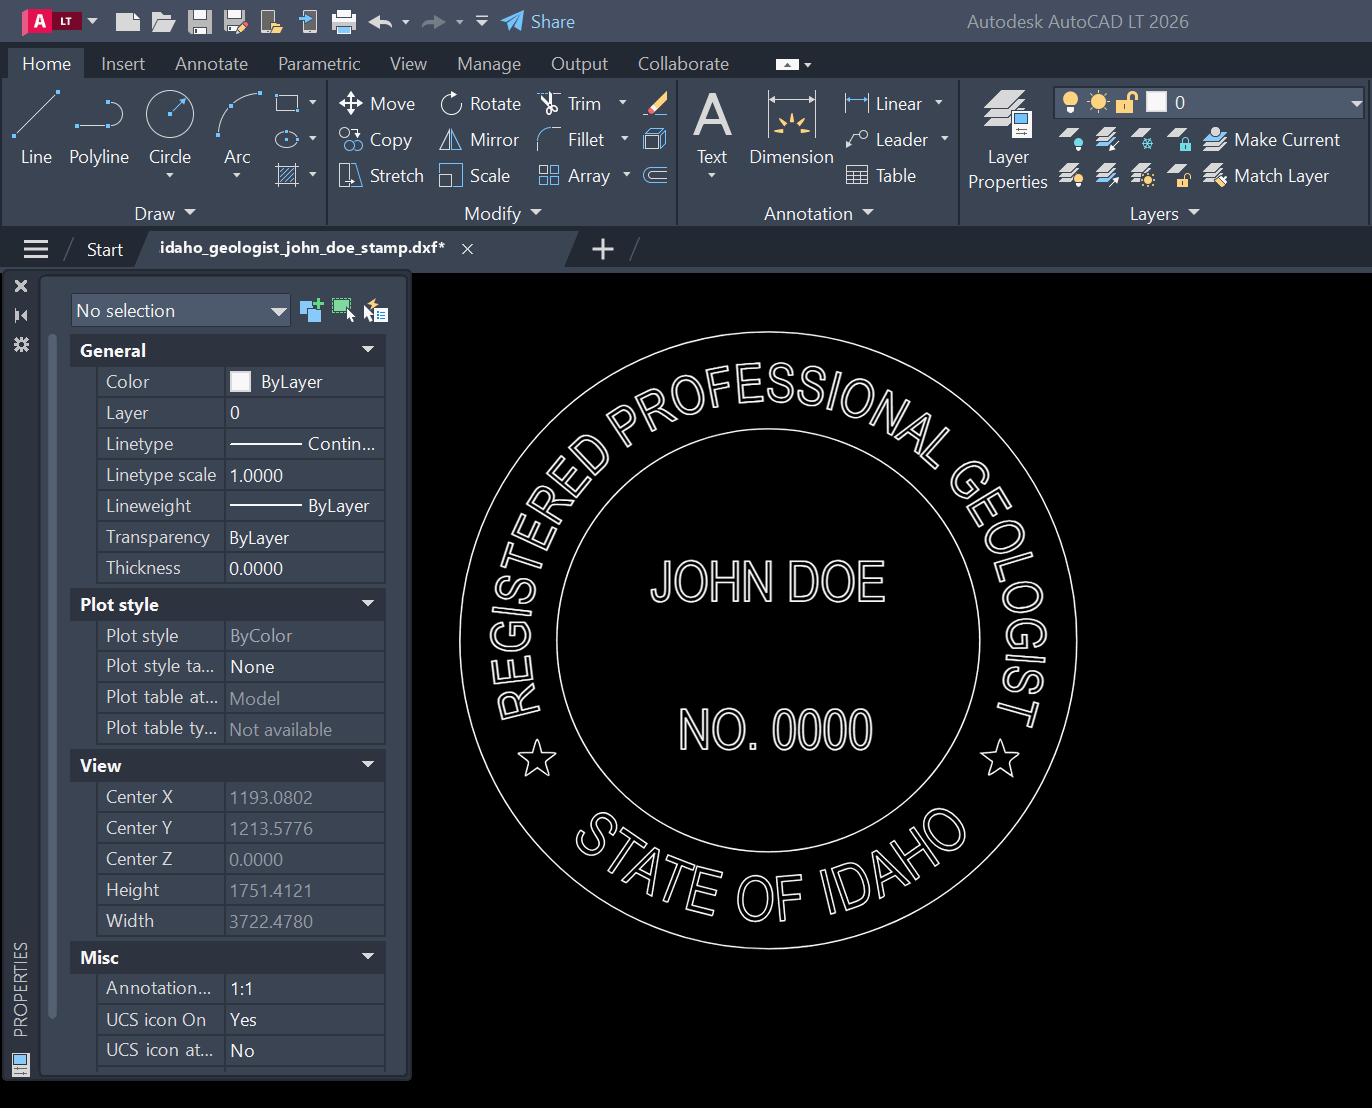Click the Share button
This screenshot has width=1372, height=1108.
(538, 21)
